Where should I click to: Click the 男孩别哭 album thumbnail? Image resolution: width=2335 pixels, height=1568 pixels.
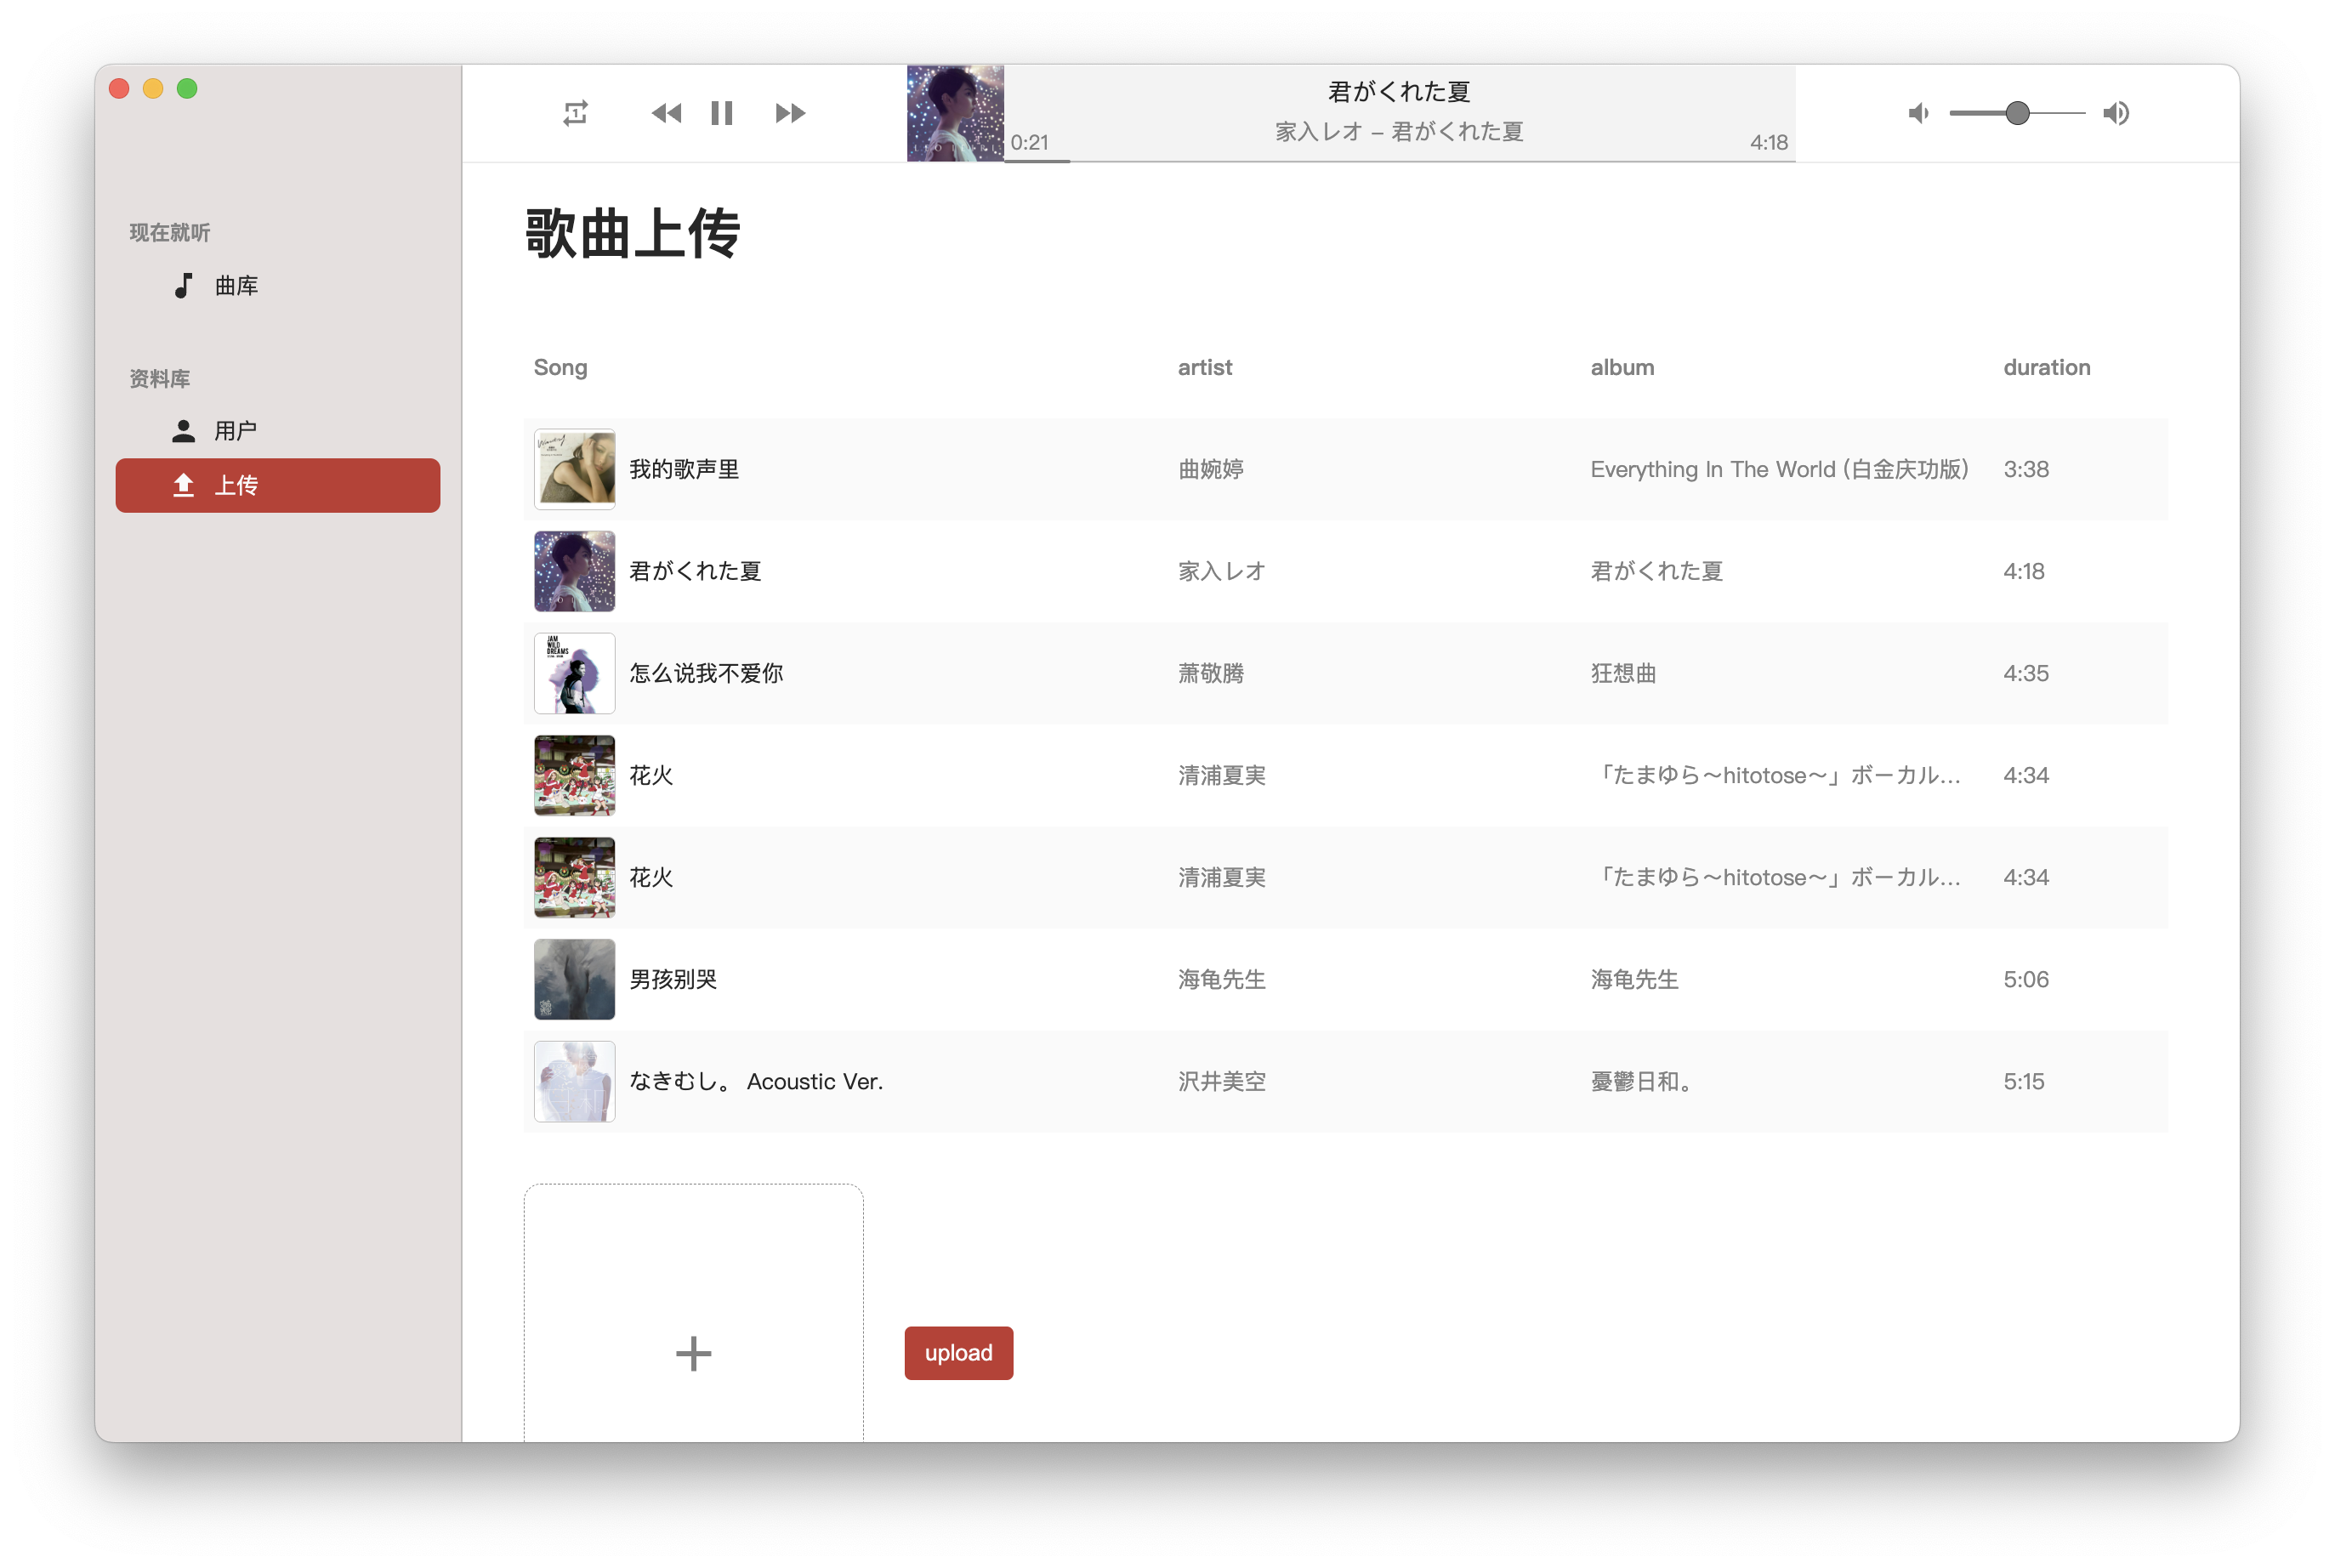coord(574,979)
